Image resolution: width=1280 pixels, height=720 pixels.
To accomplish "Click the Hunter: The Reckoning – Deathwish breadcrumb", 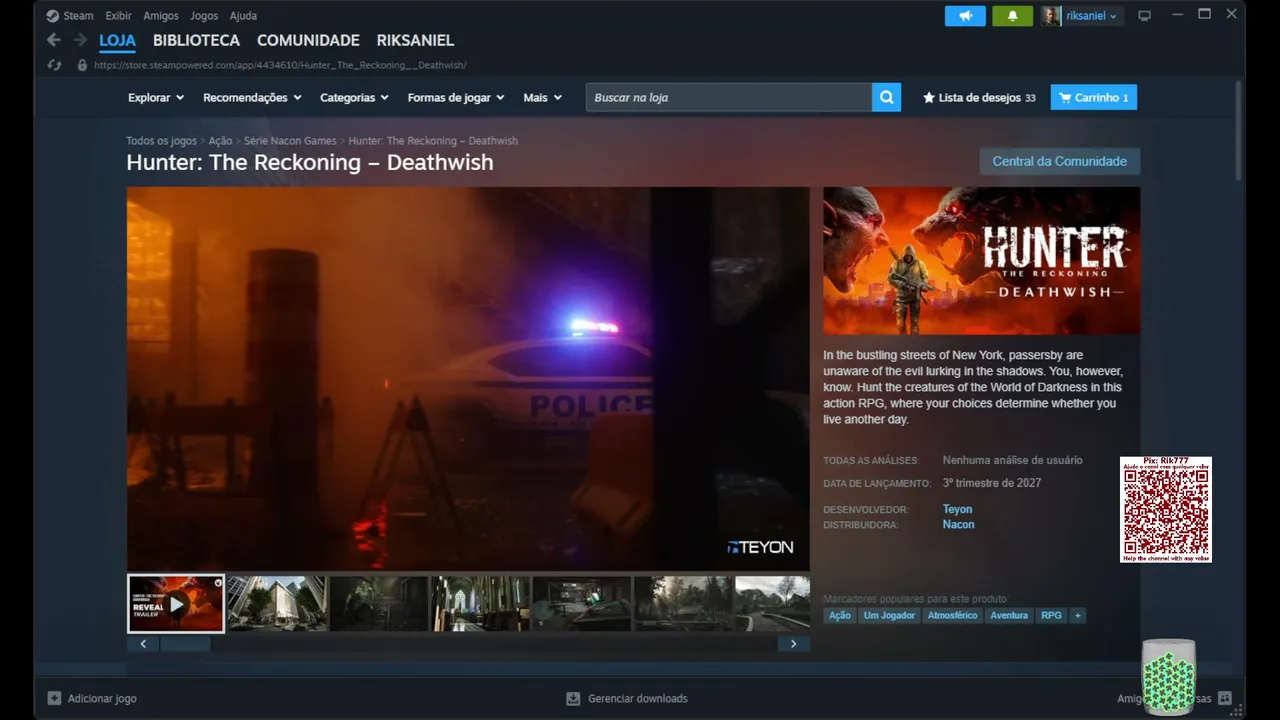I will [433, 141].
